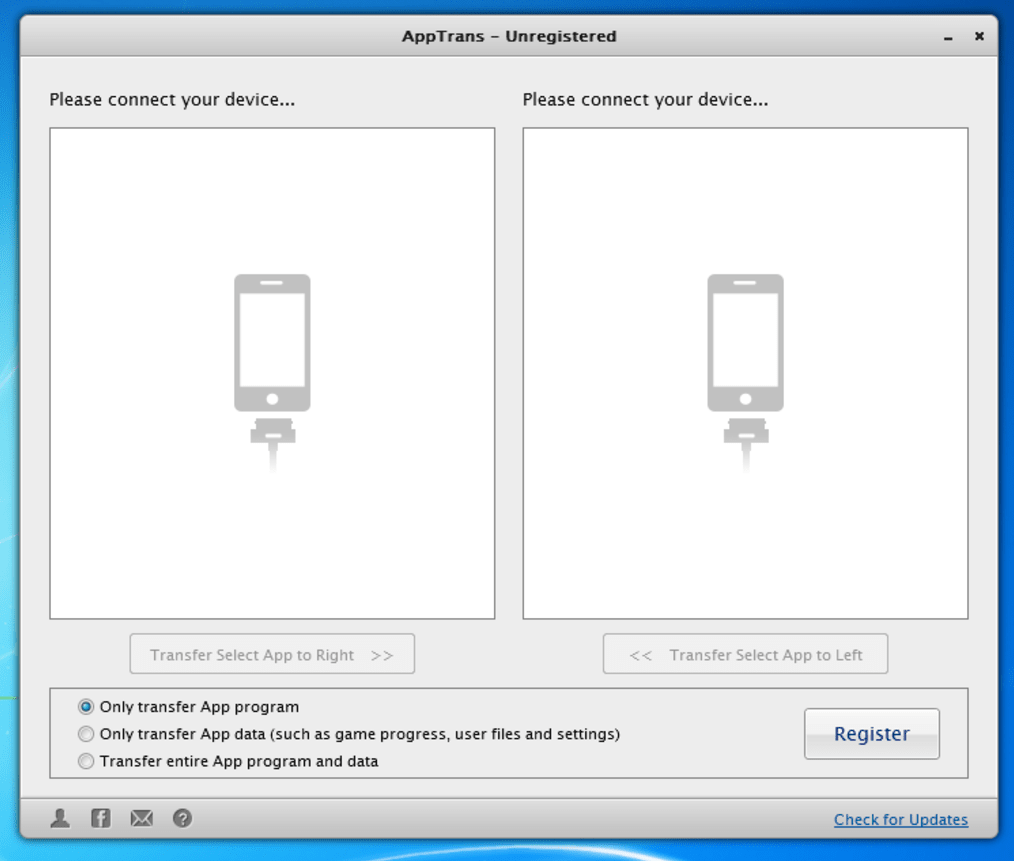Open the Facebook page icon

click(x=101, y=818)
